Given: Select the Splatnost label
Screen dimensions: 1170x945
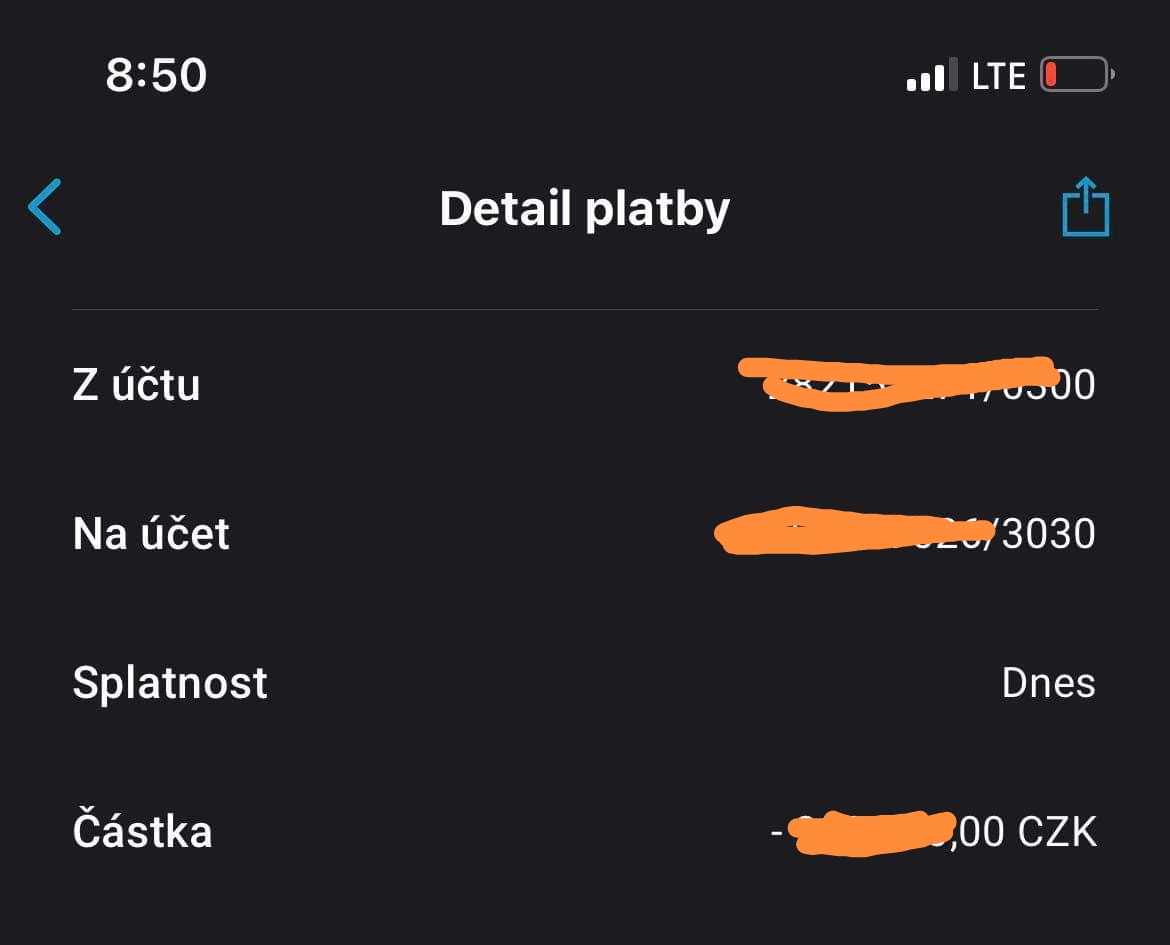Looking at the screenshot, I should [x=170, y=683].
